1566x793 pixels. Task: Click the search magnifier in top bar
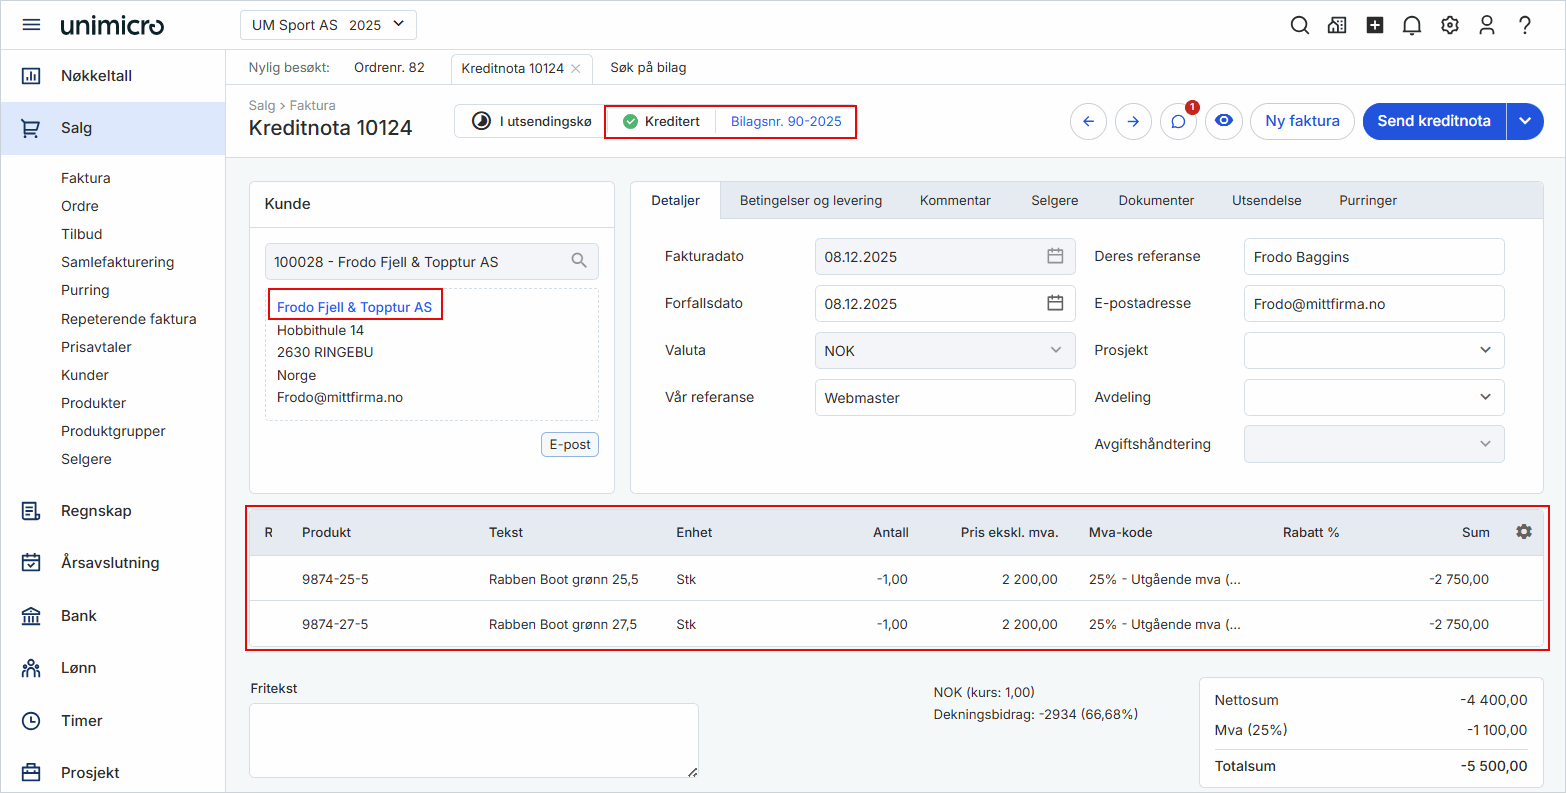[x=1299, y=26]
